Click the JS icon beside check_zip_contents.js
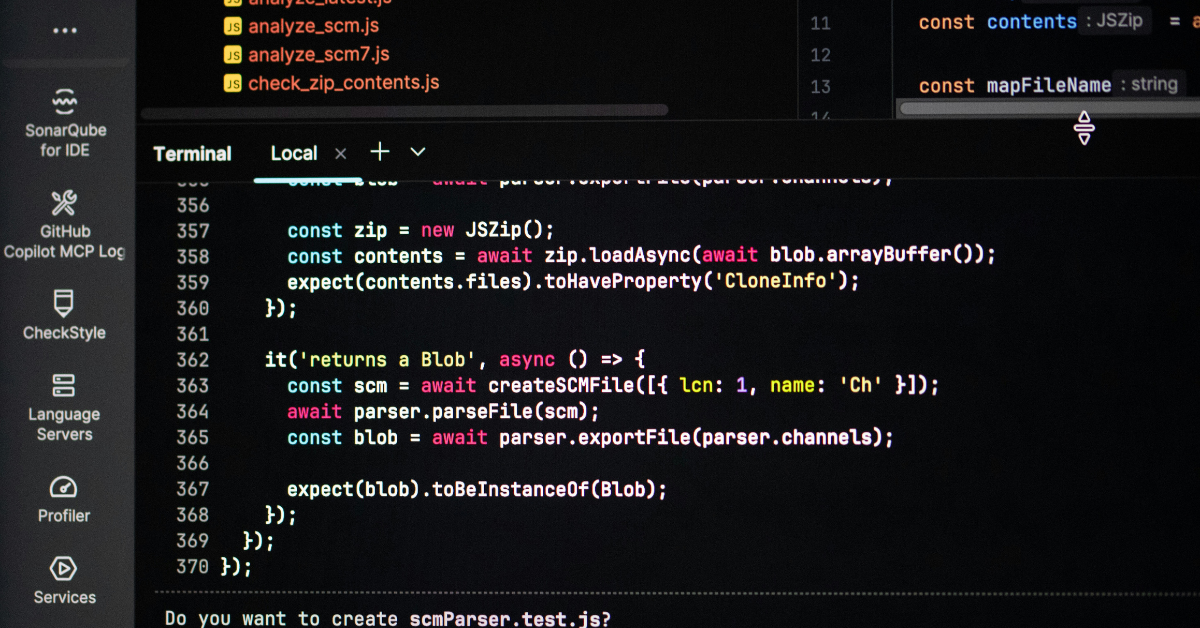1200x628 pixels. pos(232,83)
